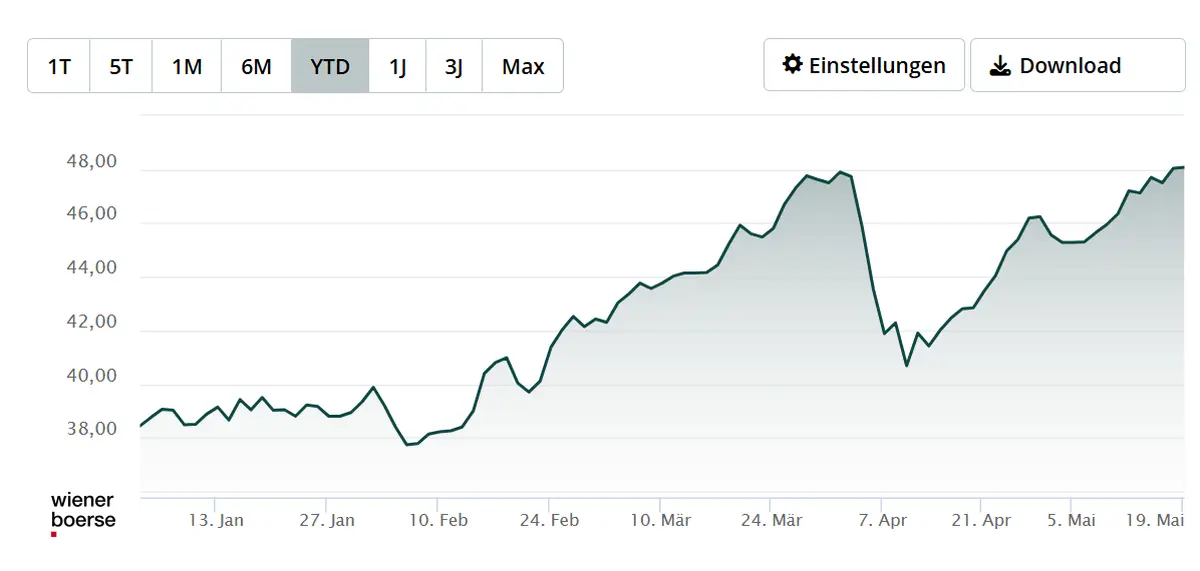This screenshot has height=571, width=1200.
Task: Click the 19. Mai date label
Action: click(x=1156, y=520)
